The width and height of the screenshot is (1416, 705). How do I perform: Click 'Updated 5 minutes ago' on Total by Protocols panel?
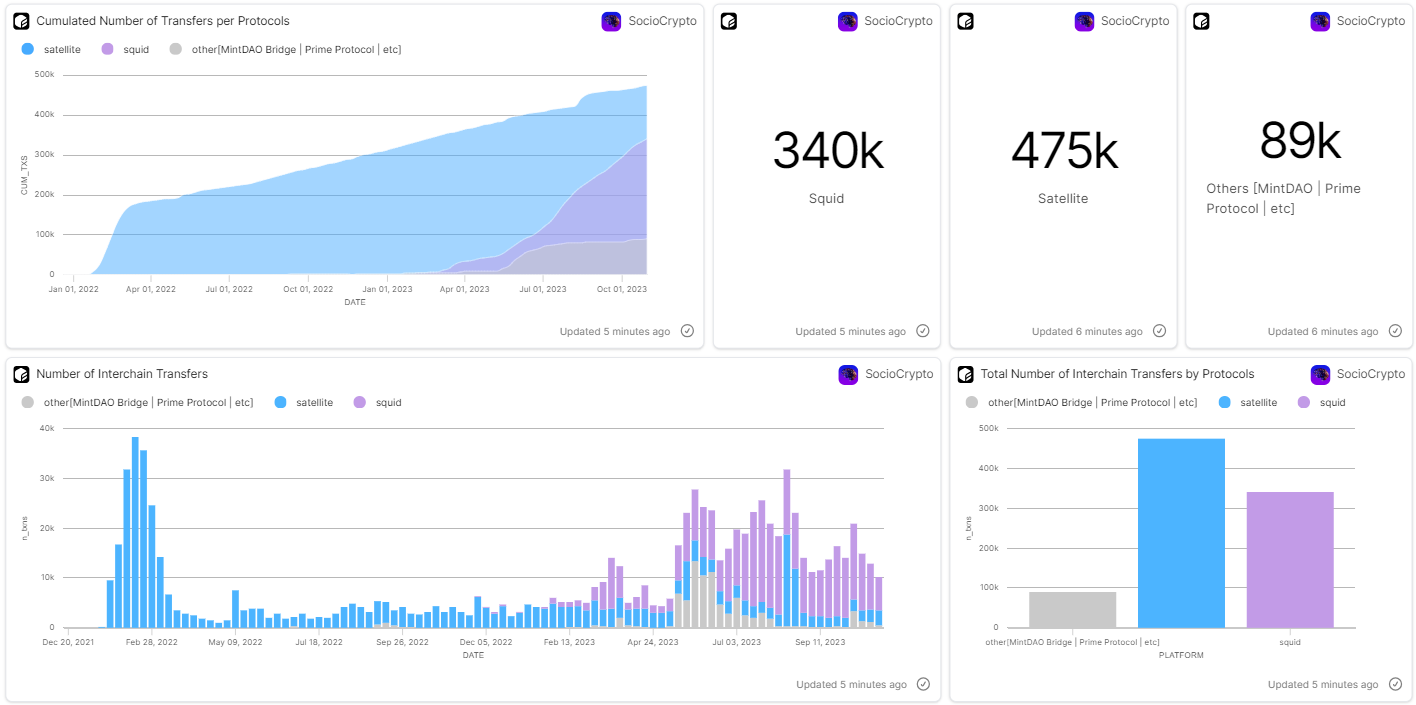(1323, 684)
